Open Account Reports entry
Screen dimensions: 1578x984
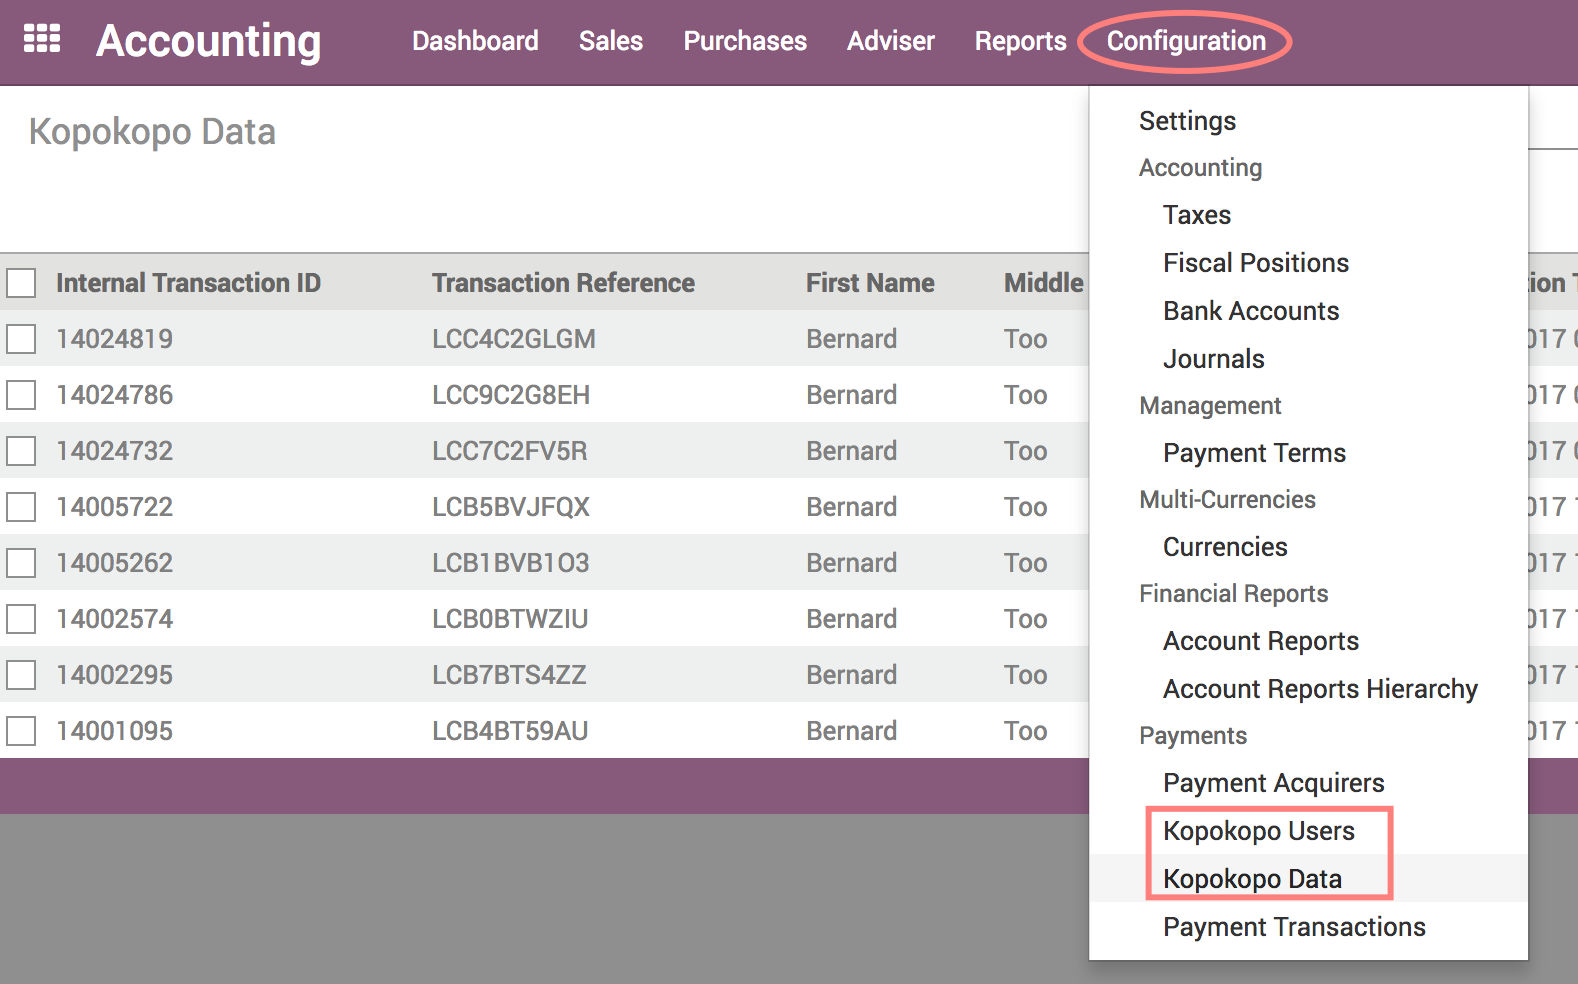coord(1261,641)
